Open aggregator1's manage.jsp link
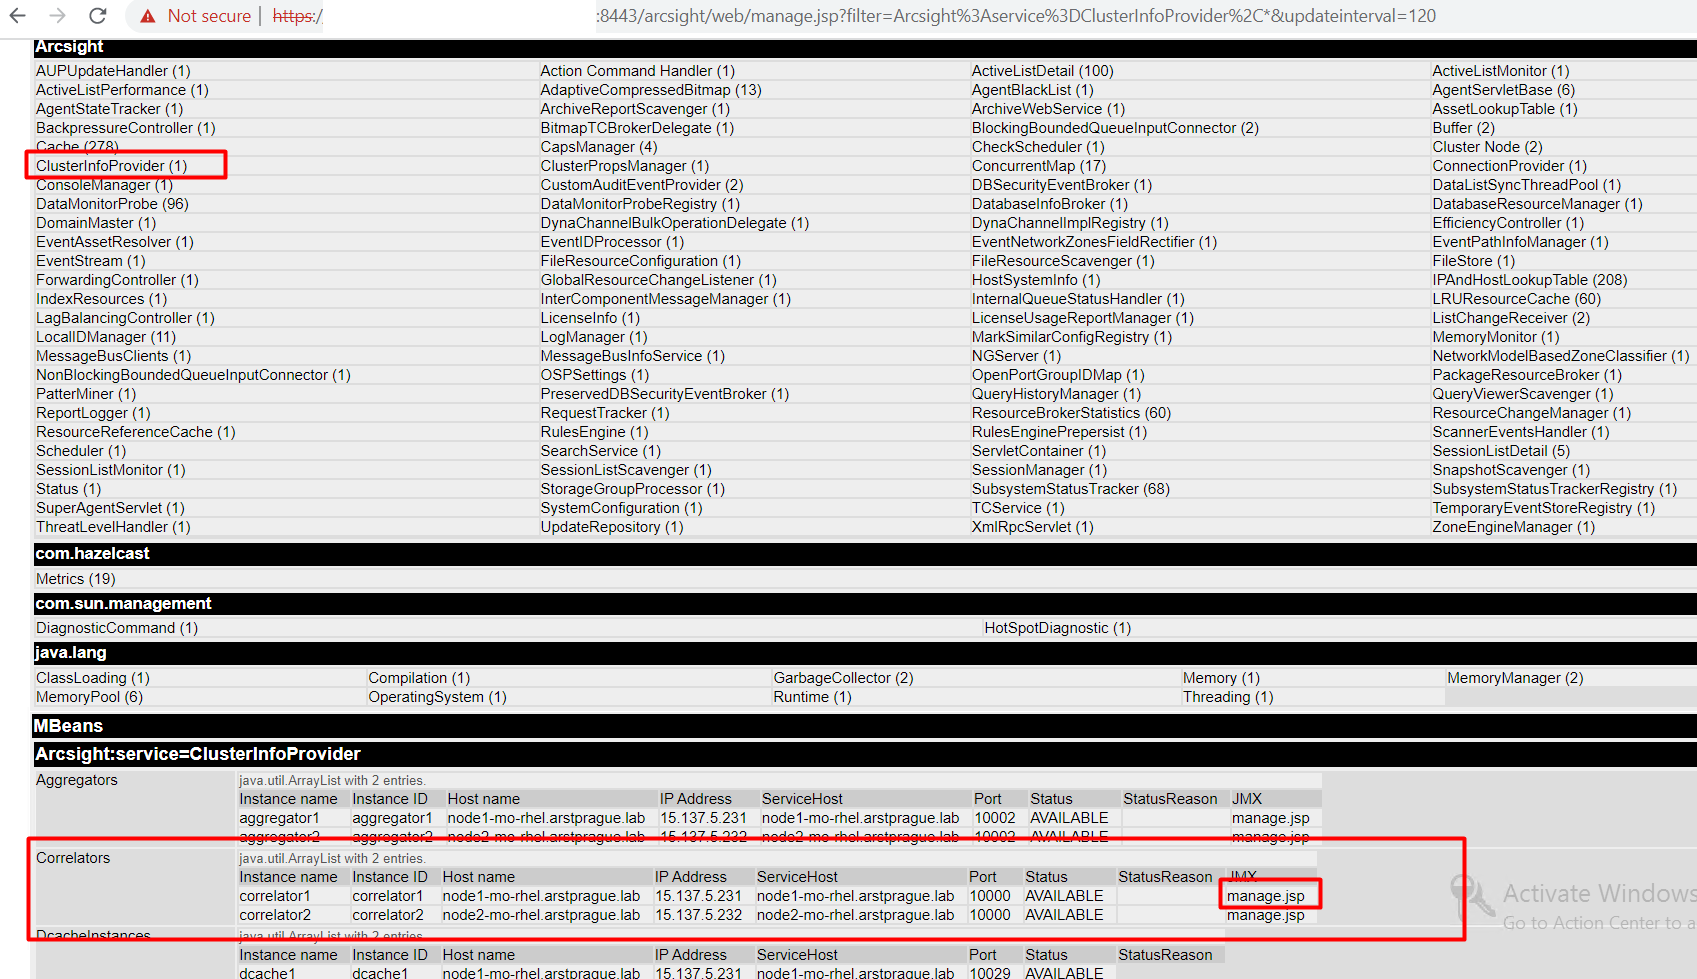This screenshot has width=1697, height=979. (1270, 818)
